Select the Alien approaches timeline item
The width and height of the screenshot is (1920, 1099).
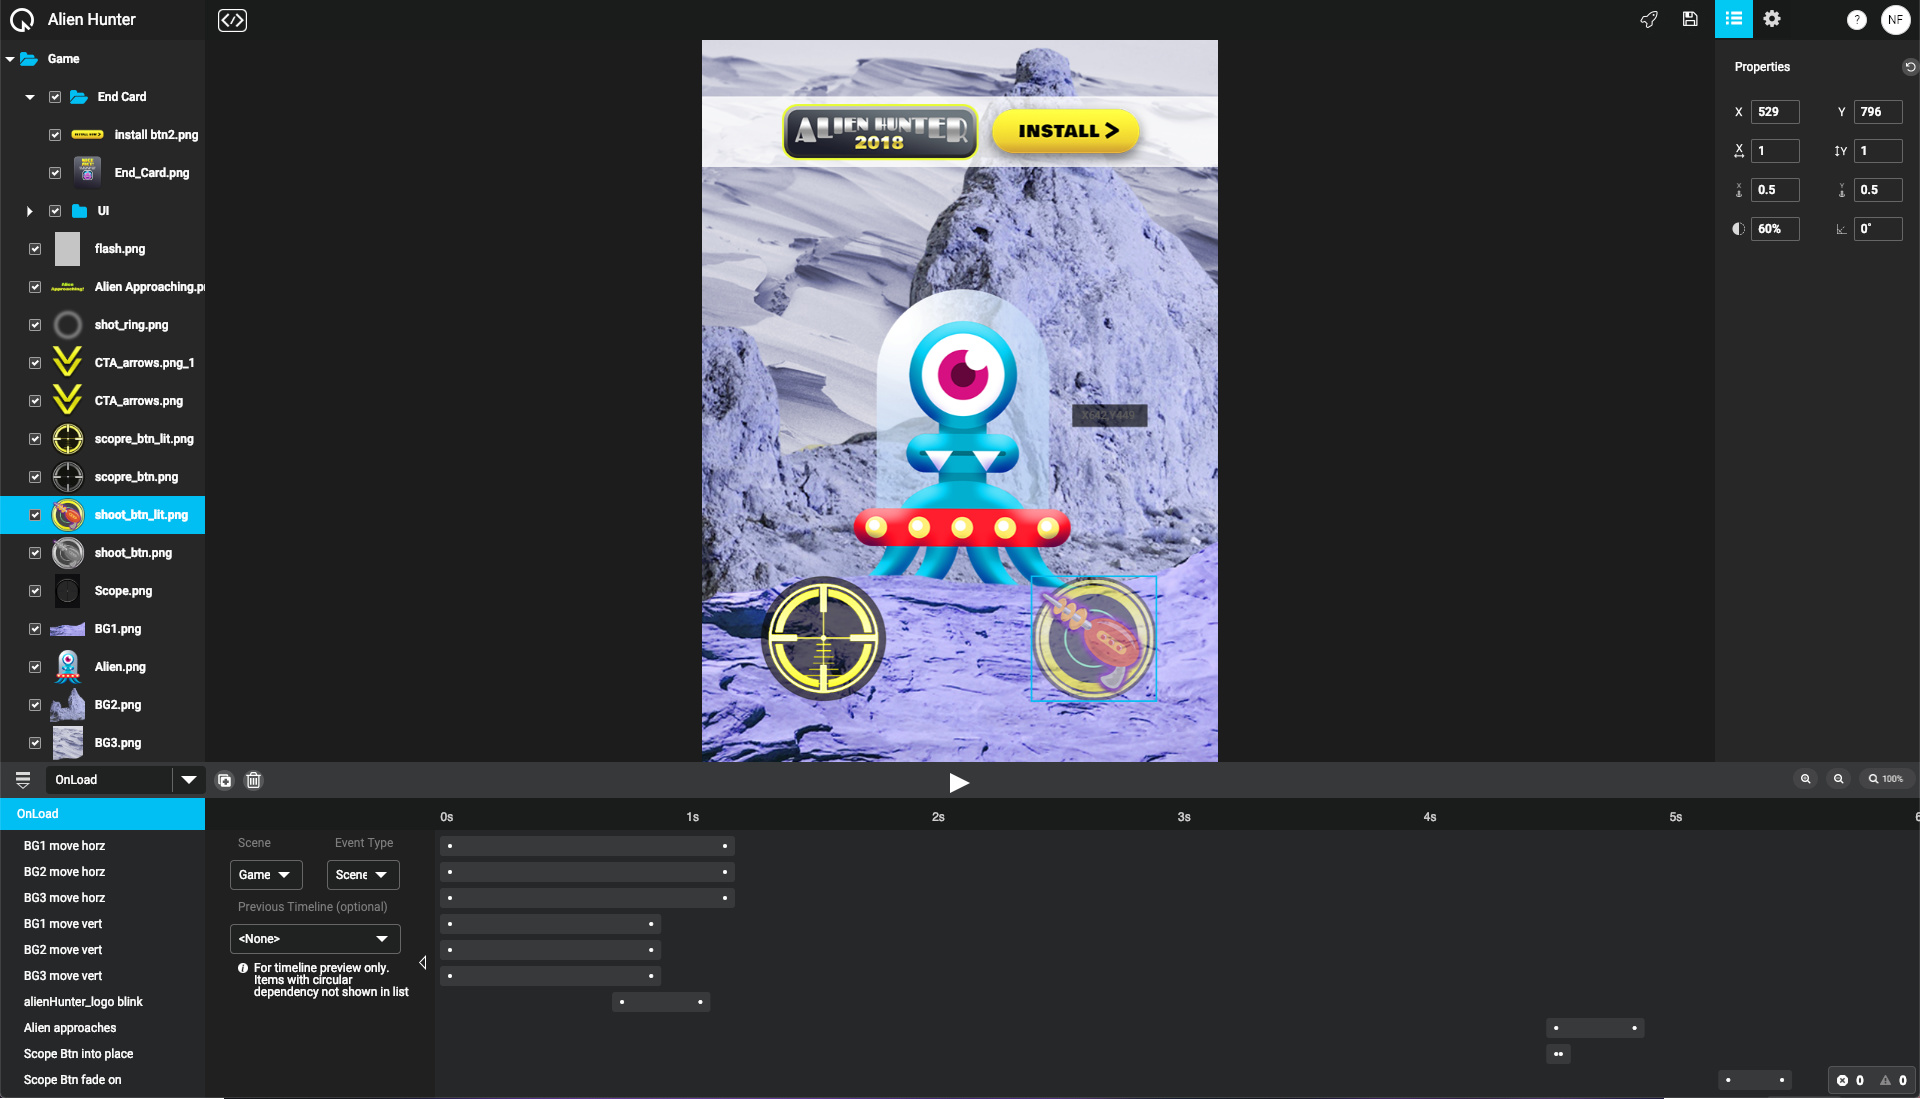point(70,1028)
